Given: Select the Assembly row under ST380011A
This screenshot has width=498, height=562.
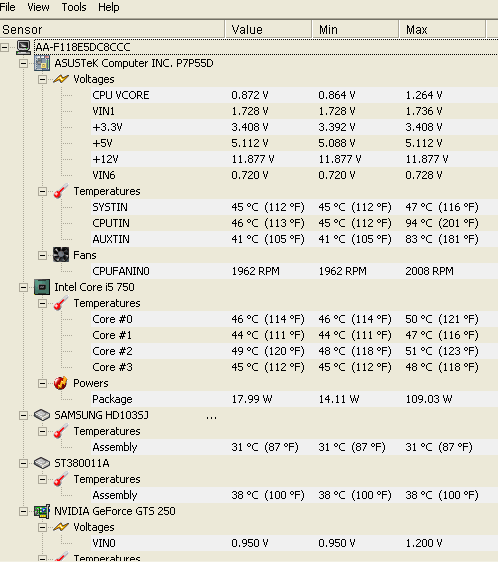Looking at the screenshot, I should point(294,495).
